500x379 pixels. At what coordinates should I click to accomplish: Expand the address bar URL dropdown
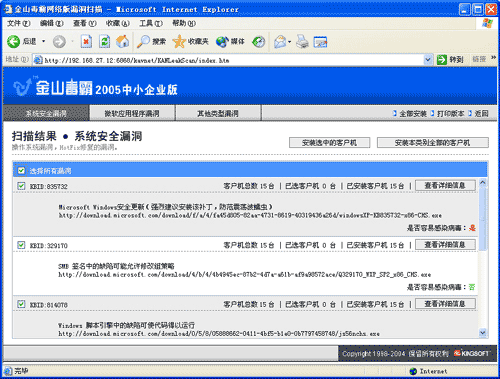click(x=428, y=60)
